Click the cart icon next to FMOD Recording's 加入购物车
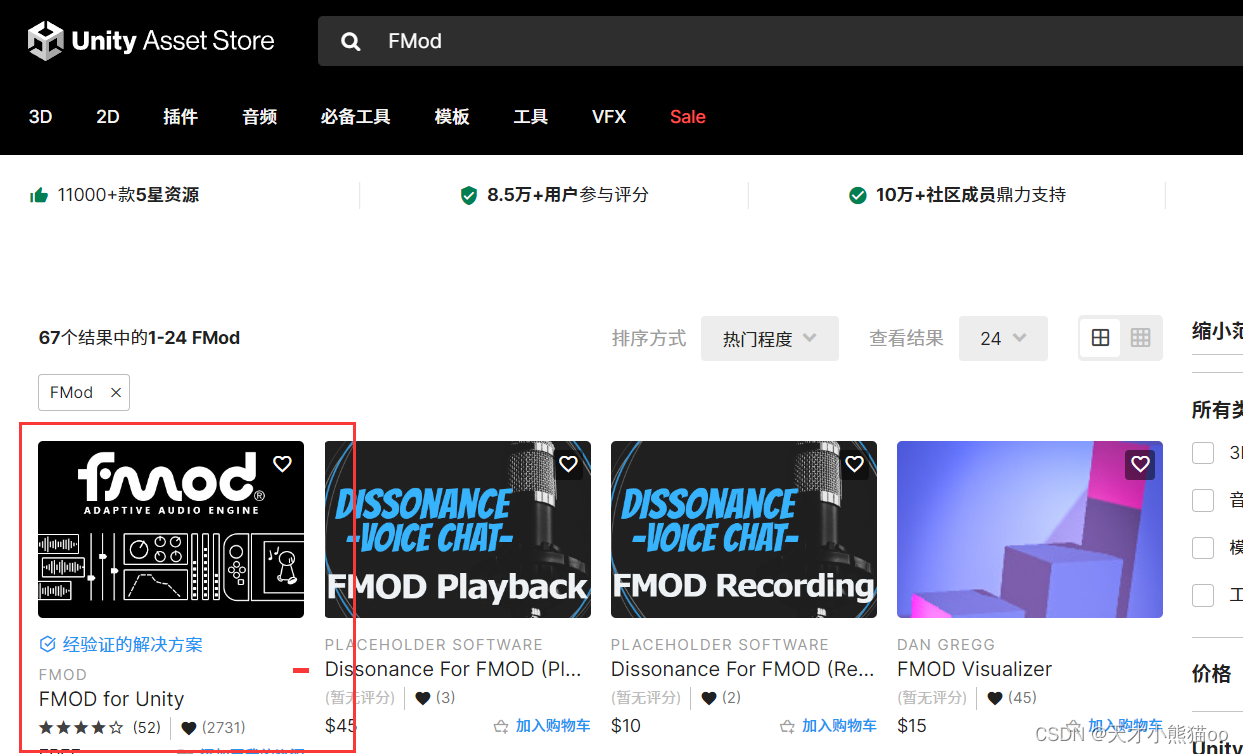The width and height of the screenshot is (1243, 754). pos(787,725)
